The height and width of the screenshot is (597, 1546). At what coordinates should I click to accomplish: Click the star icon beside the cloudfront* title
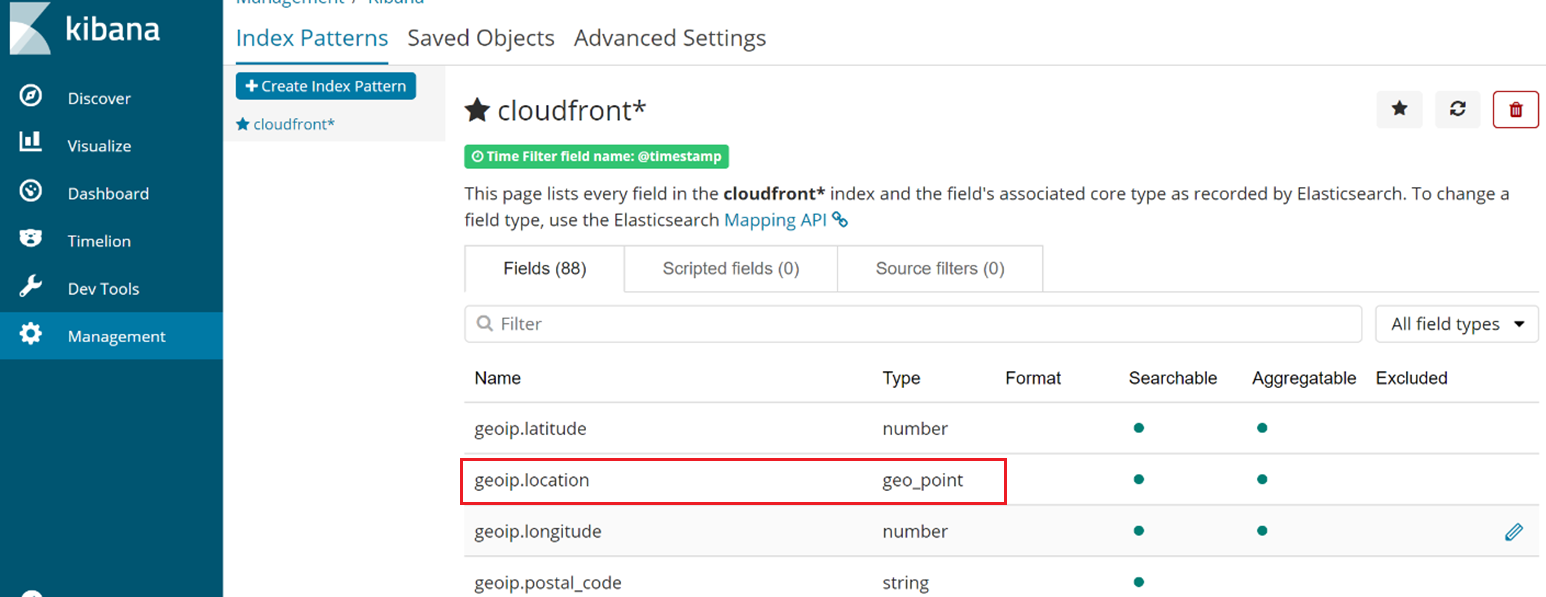tap(477, 110)
